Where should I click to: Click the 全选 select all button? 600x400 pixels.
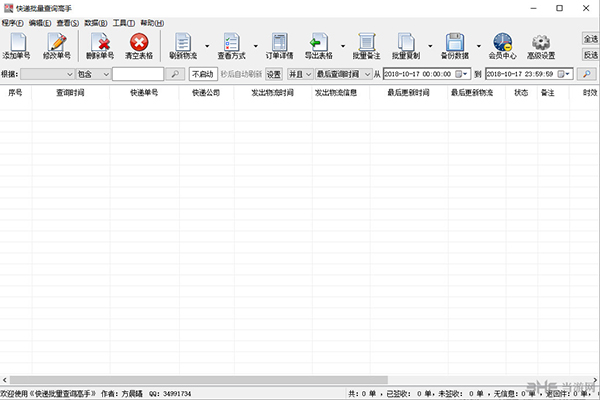(590, 39)
